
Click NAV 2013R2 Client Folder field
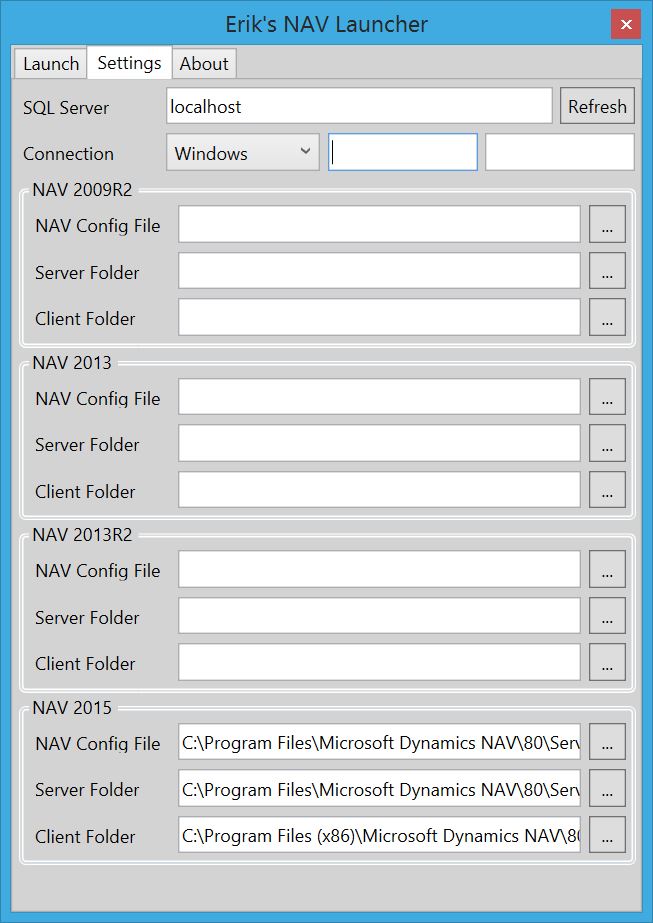click(x=379, y=662)
